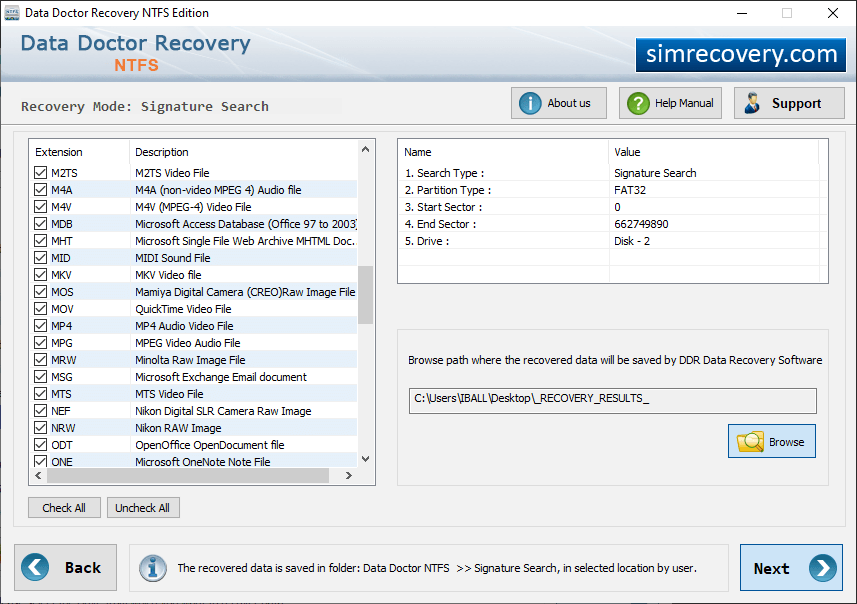The width and height of the screenshot is (857, 604).
Task: Disable the MHT extension checkbox
Action: pos(40,241)
